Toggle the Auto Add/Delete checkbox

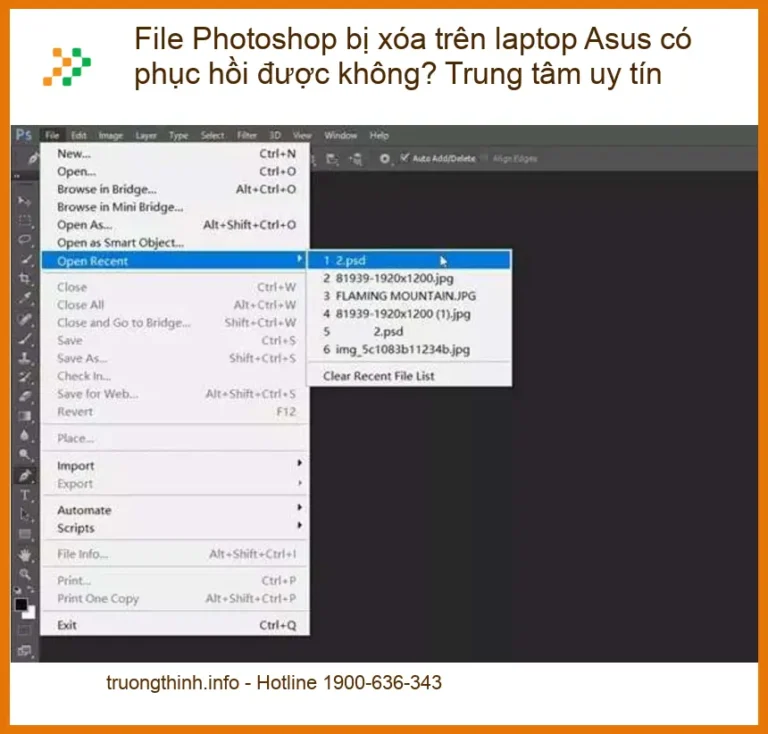404,158
